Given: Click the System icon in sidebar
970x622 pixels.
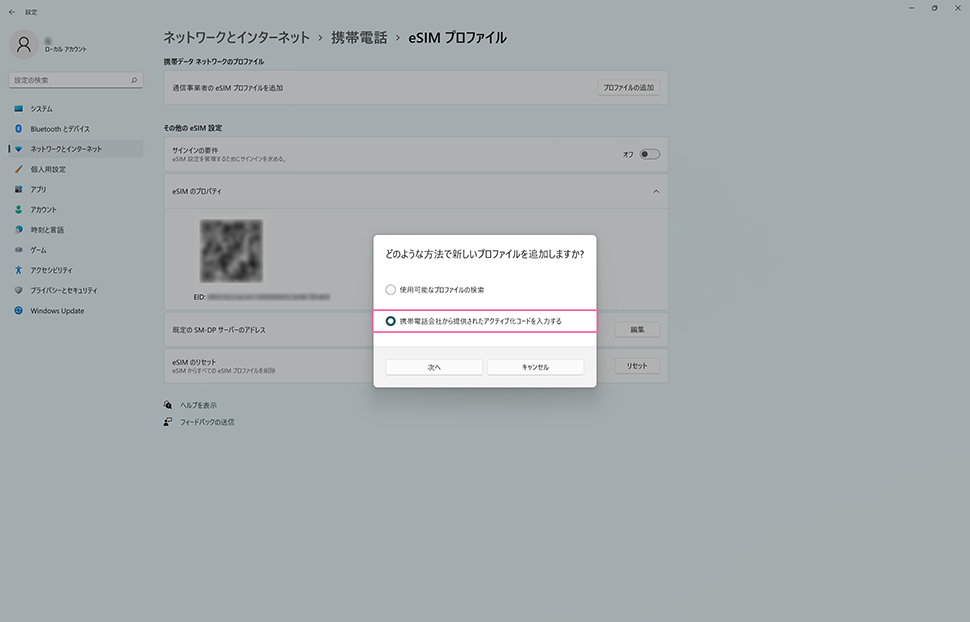Looking at the screenshot, I should (18, 109).
